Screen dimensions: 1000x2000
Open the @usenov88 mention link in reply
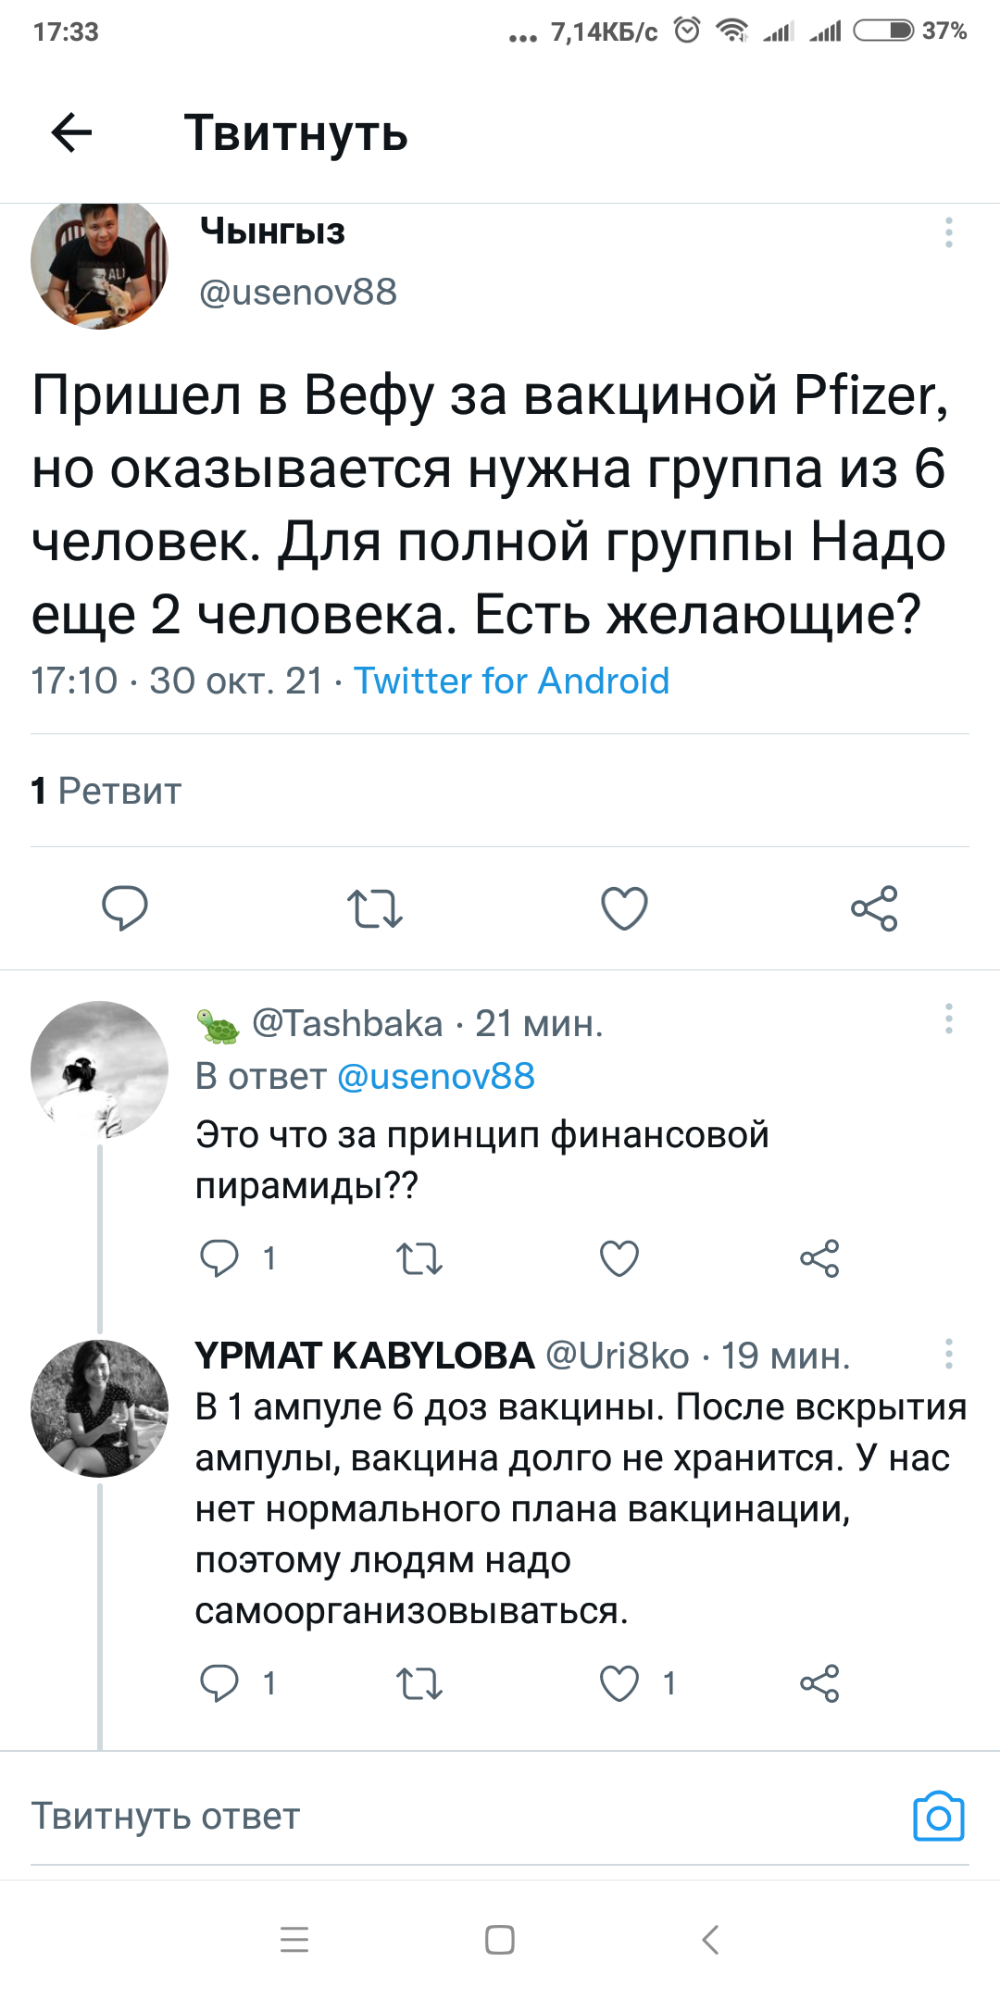[x=436, y=1076]
